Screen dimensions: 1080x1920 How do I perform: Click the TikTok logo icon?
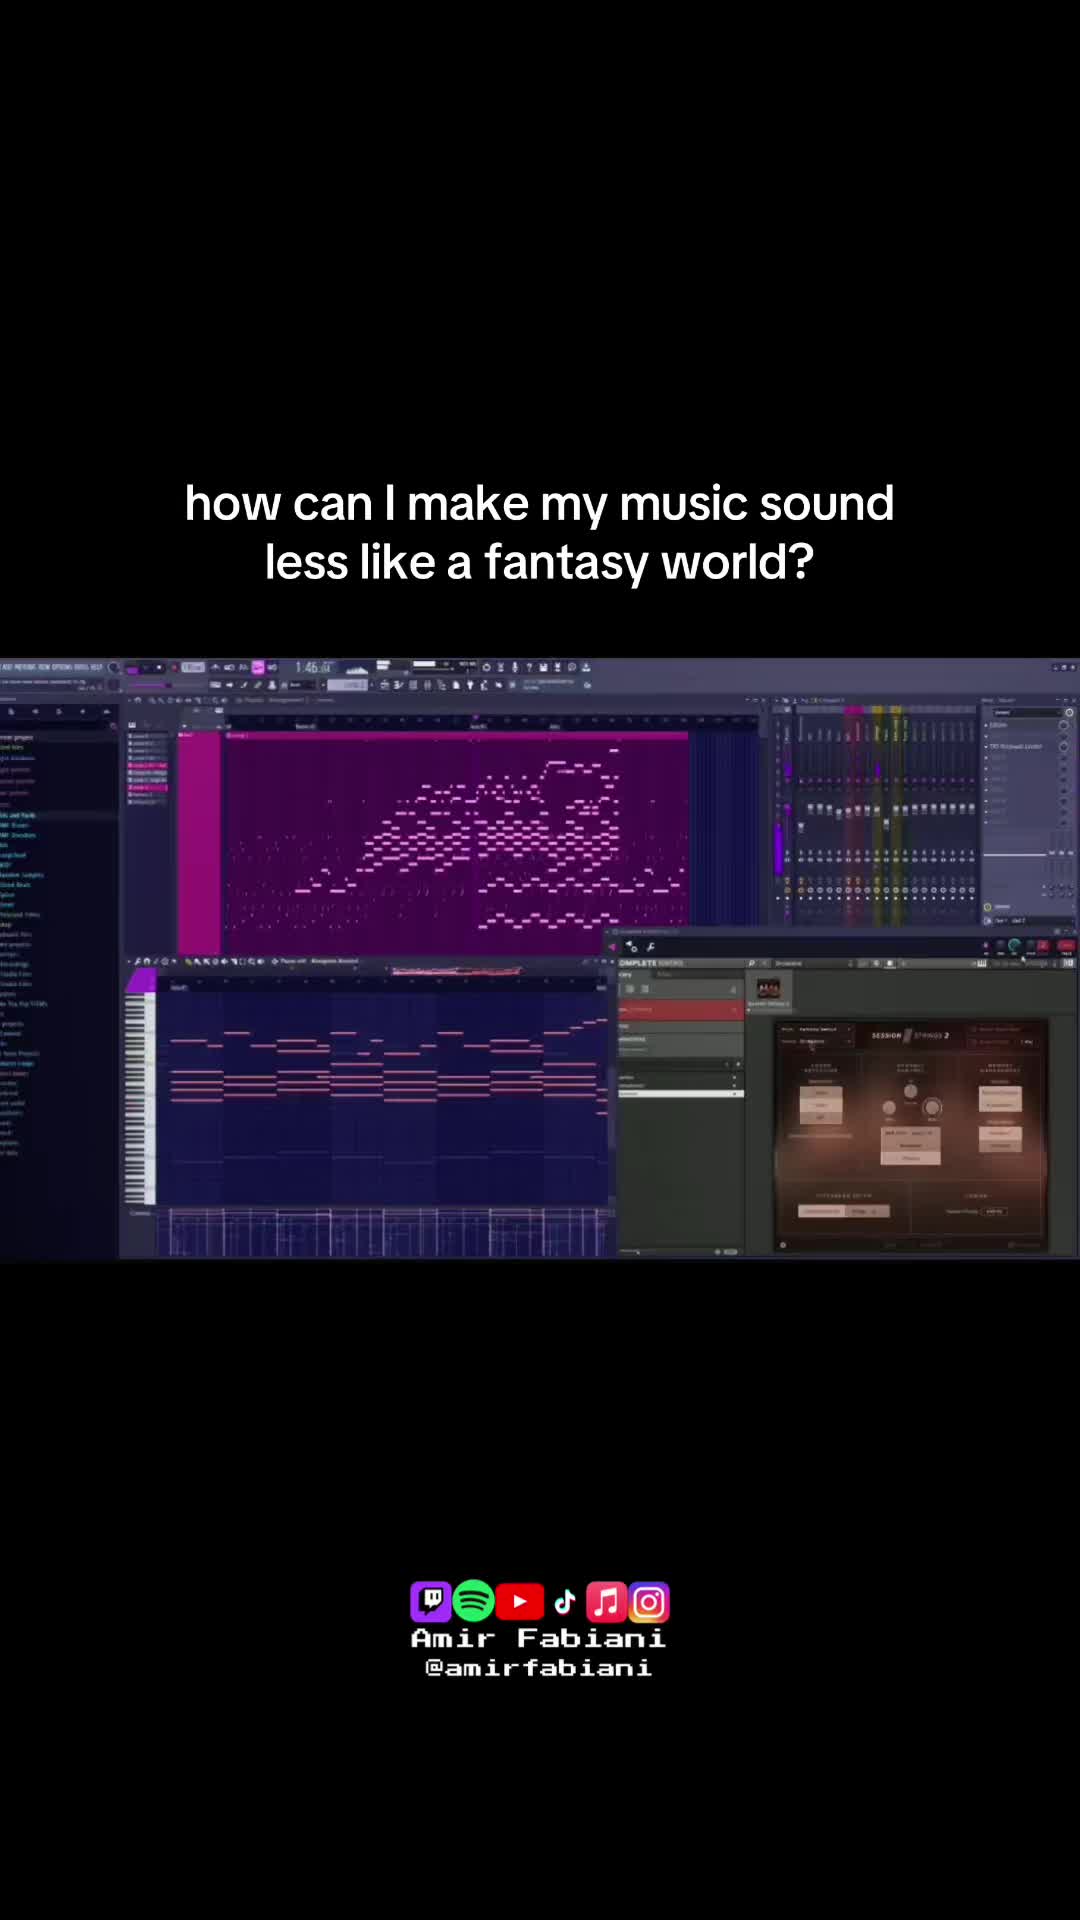(x=565, y=1601)
